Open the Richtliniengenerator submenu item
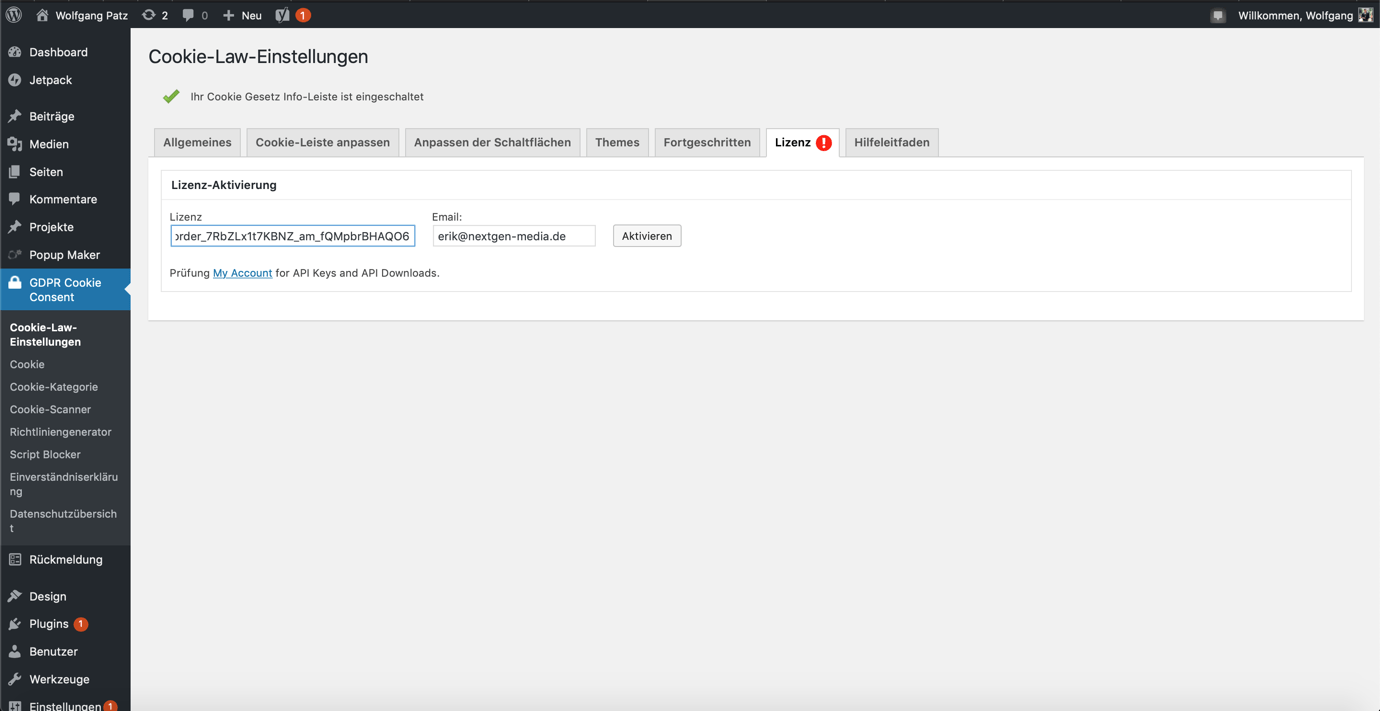 point(61,432)
